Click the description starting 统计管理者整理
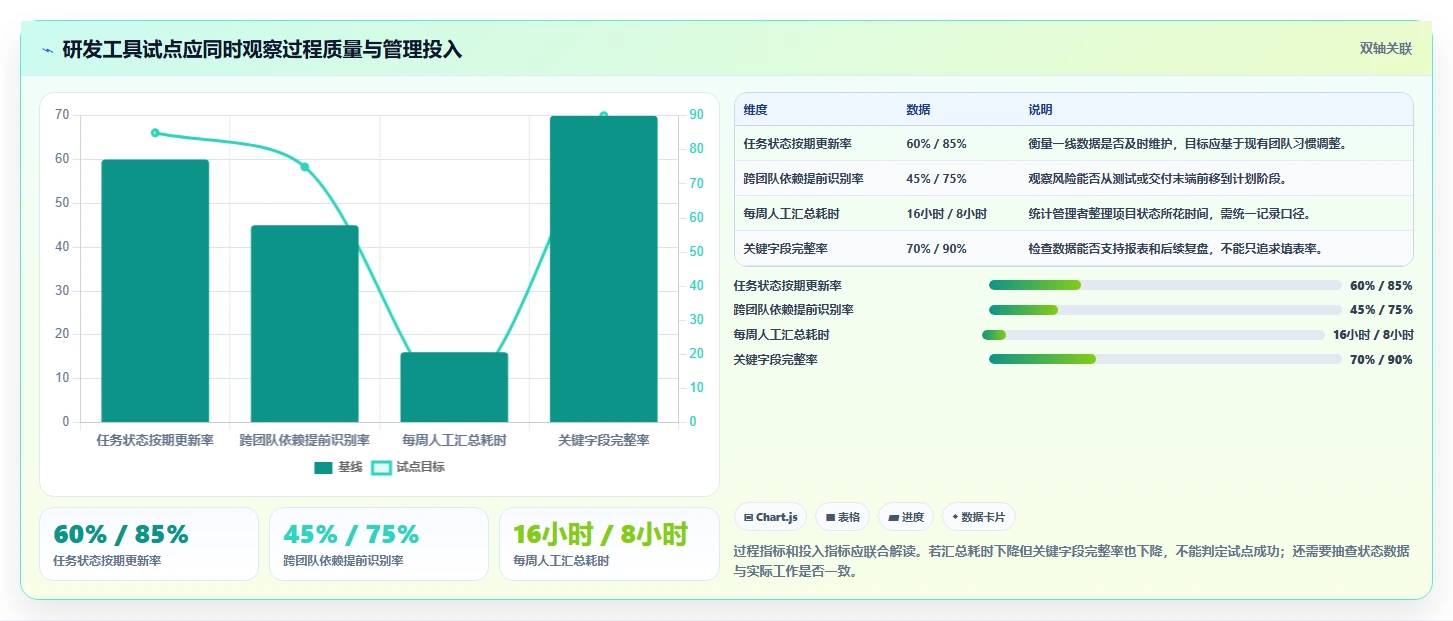 tap(1169, 213)
